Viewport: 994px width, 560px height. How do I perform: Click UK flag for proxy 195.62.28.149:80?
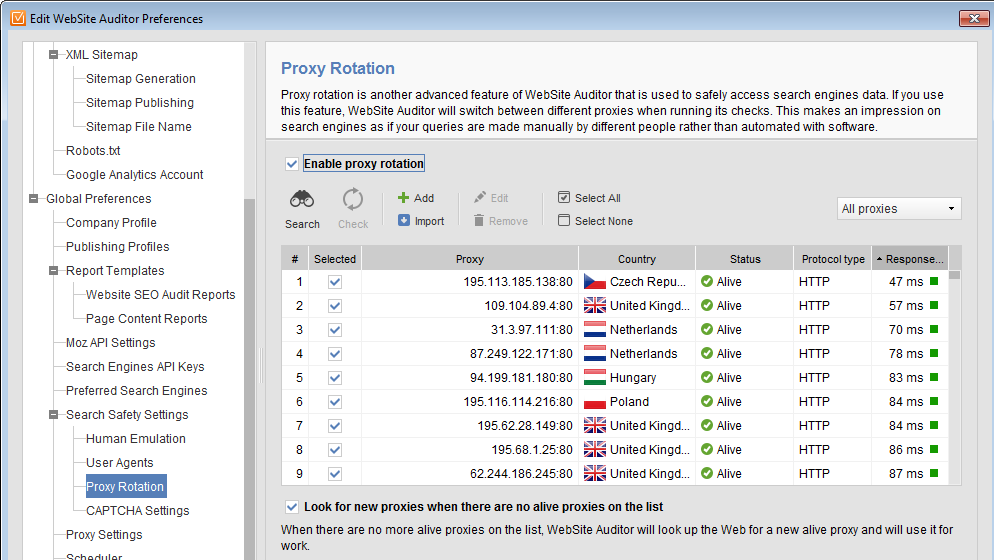[x=595, y=426]
